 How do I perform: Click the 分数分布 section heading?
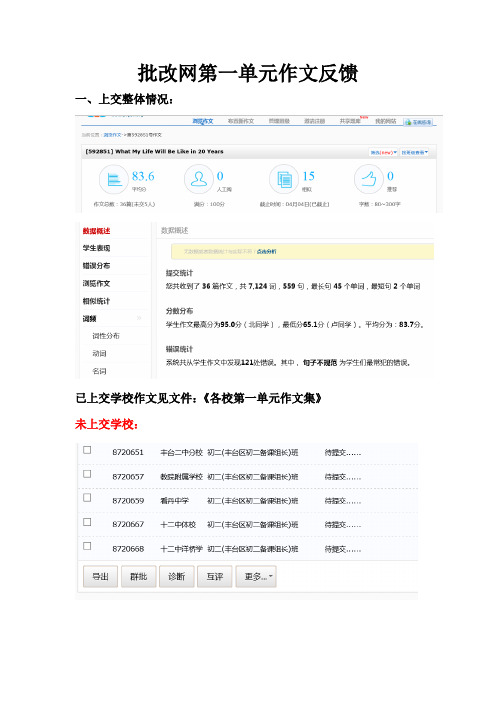(x=180, y=311)
